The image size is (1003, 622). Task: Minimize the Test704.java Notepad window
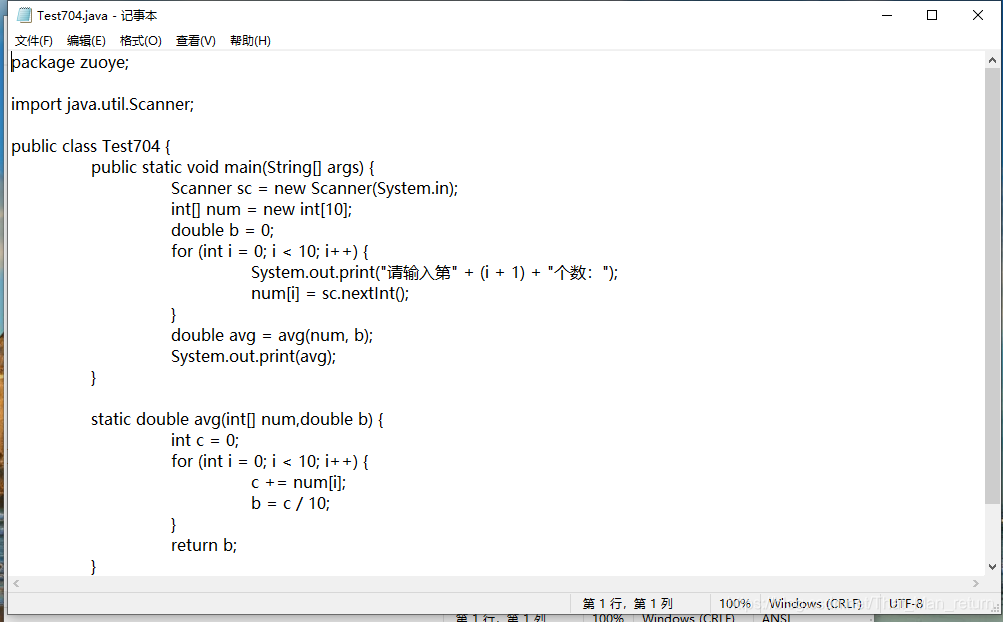887,15
